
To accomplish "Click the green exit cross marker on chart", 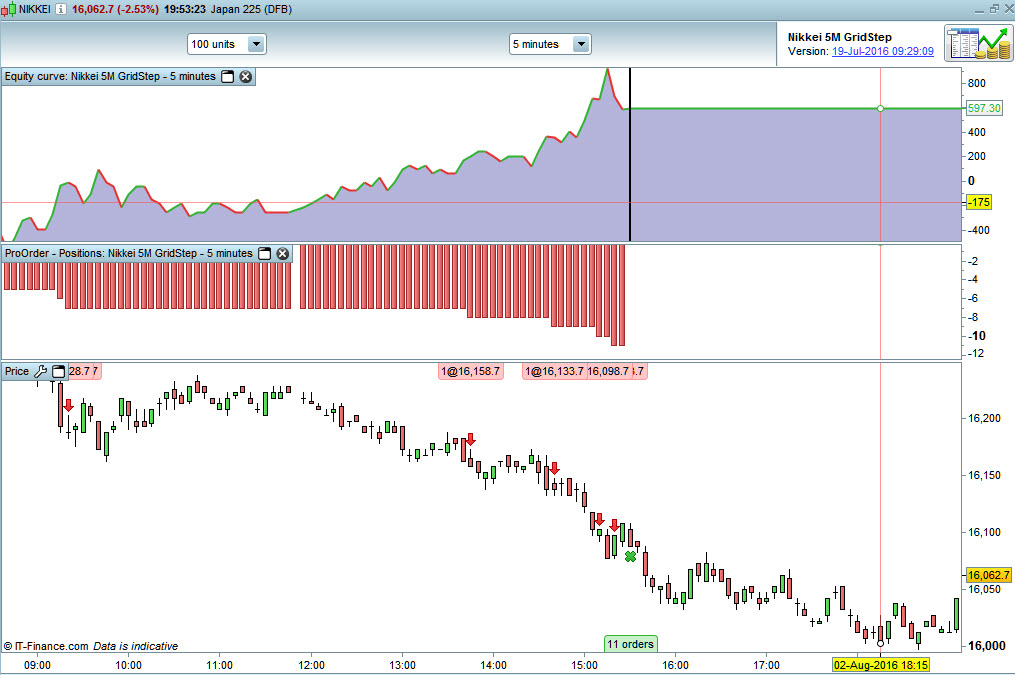I will (630, 557).
